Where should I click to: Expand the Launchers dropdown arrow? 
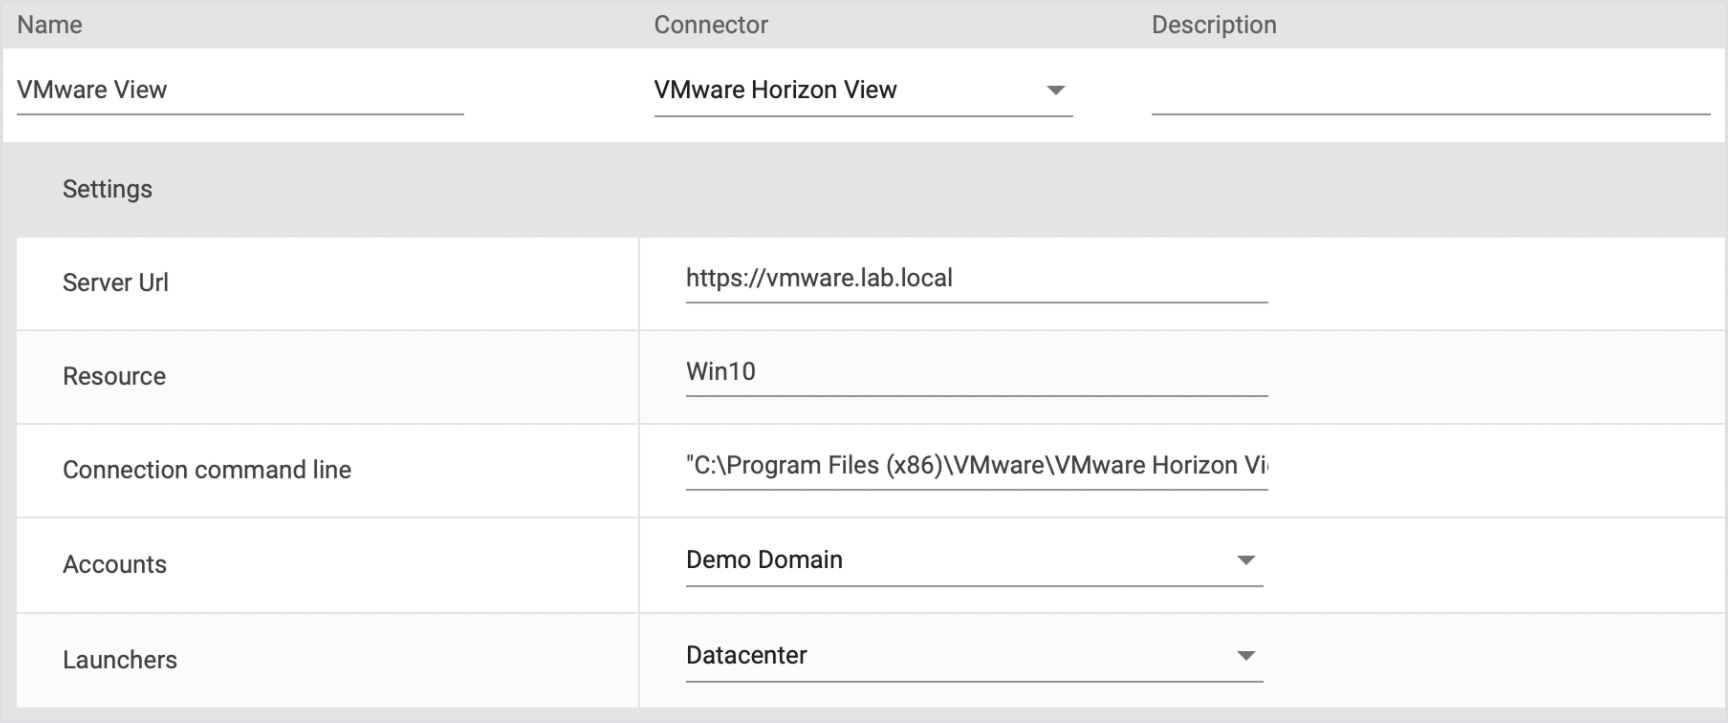coord(1245,656)
